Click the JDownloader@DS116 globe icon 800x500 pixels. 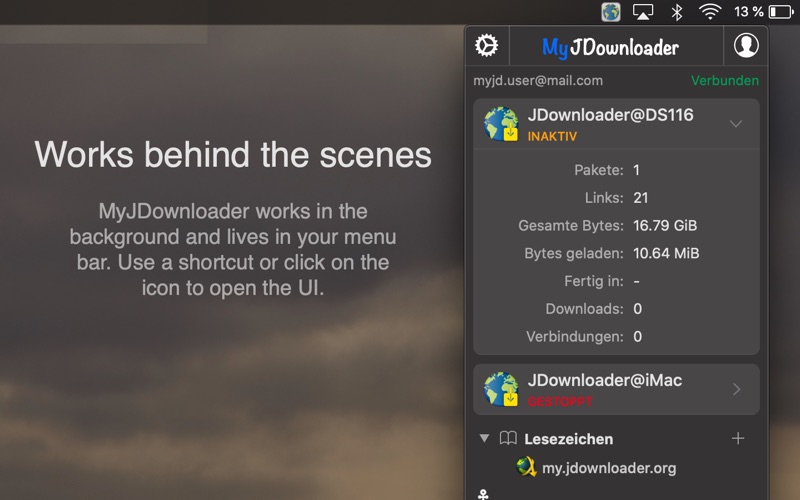[501, 123]
